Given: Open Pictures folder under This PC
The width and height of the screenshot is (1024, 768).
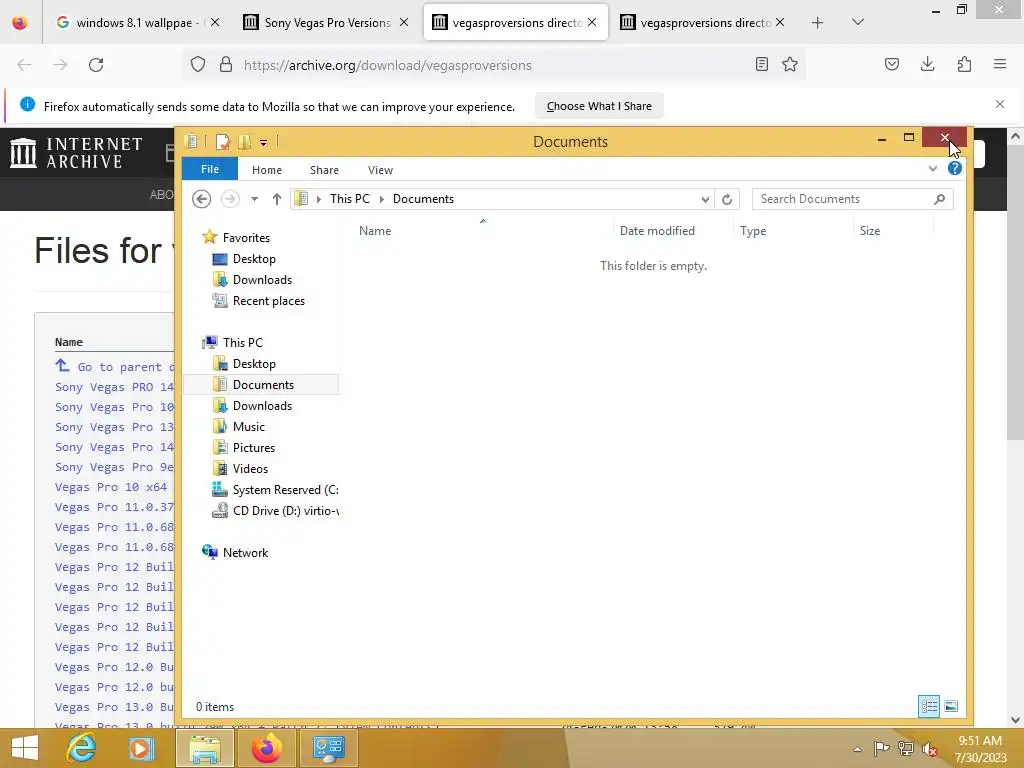Looking at the screenshot, I should click(x=253, y=448).
